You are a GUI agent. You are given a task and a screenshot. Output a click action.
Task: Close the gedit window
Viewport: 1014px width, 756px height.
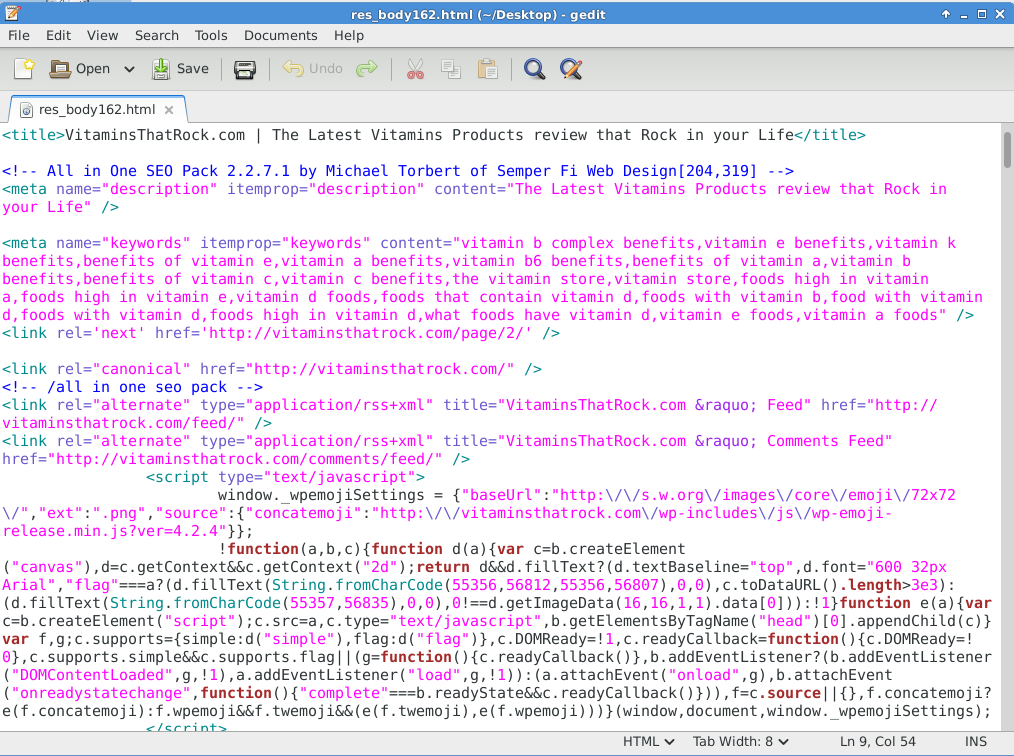(x=1000, y=14)
